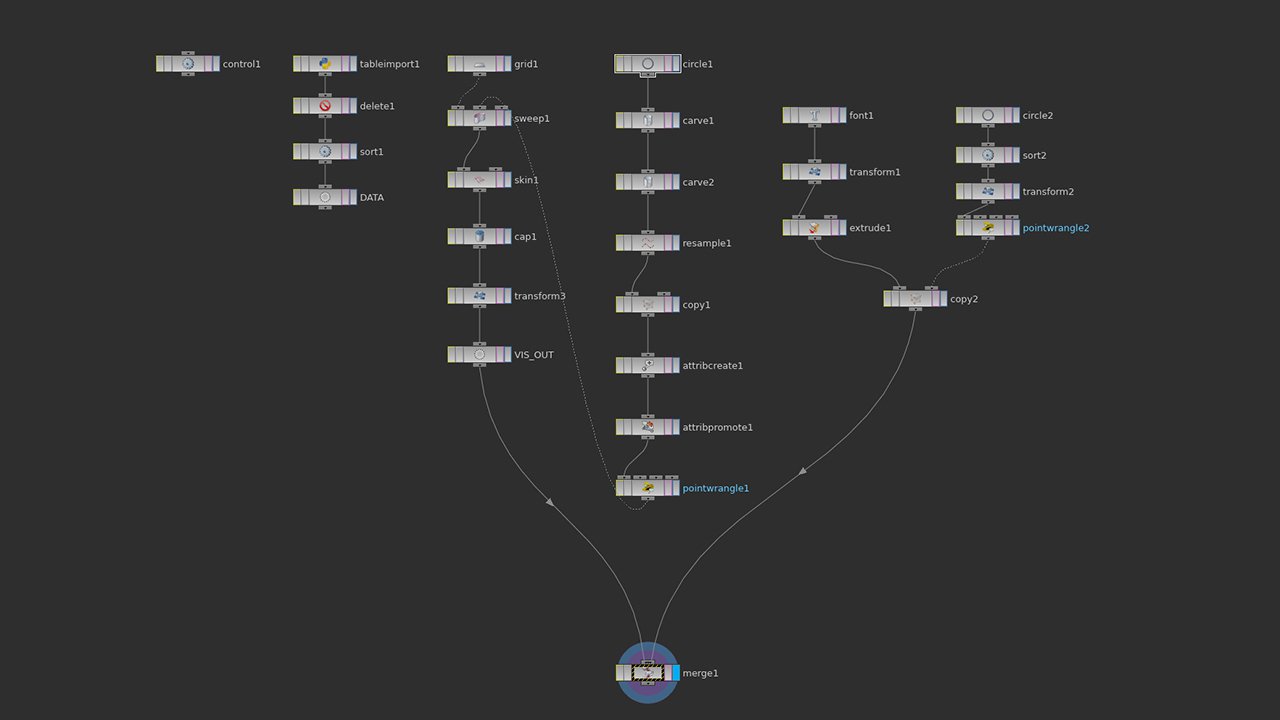The width and height of the screenshot is (1280, 720).
Task: Click the delete1 node icon
Action: tap(325, 106)
